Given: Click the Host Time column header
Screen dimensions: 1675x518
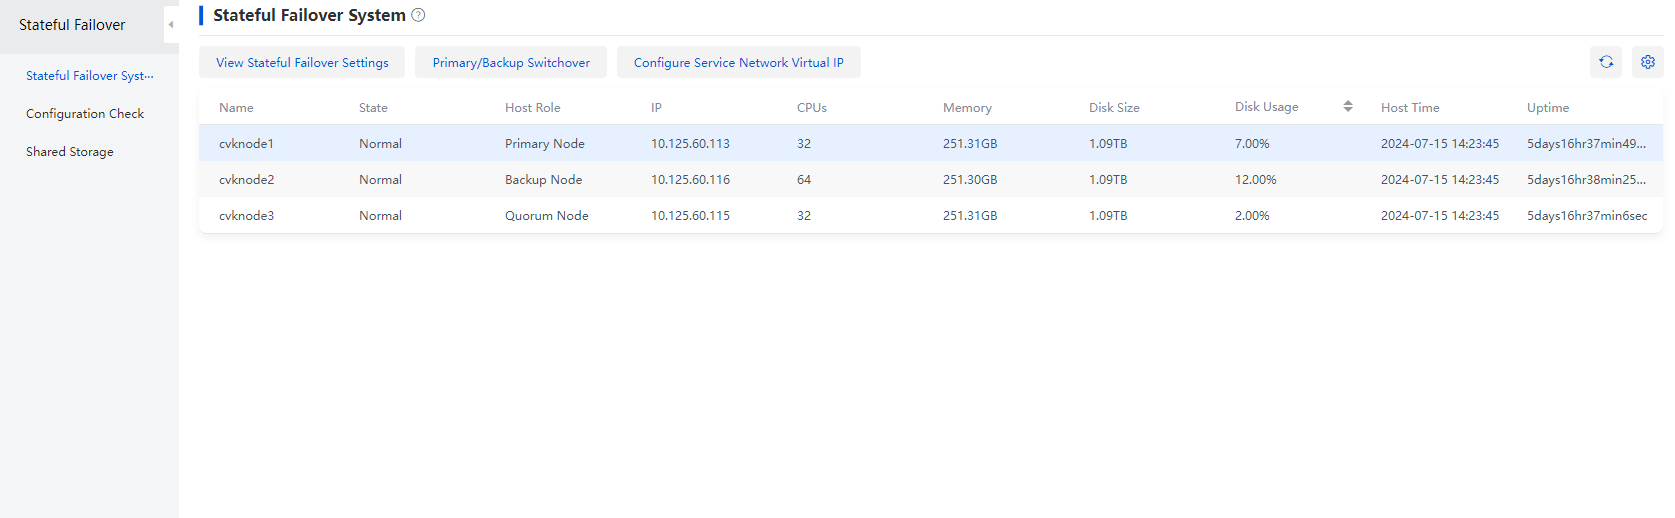Looking at the screenshot, I should 1410,107.
